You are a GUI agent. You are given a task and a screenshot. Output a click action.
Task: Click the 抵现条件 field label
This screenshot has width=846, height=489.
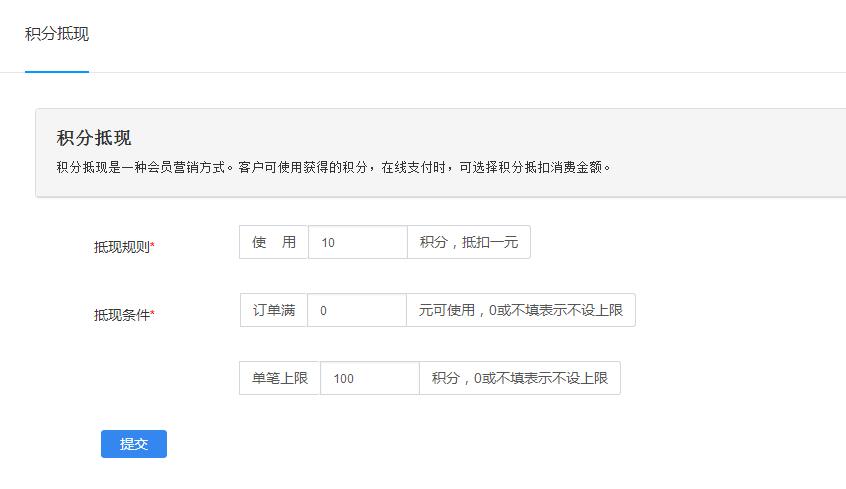pos(121,314)
